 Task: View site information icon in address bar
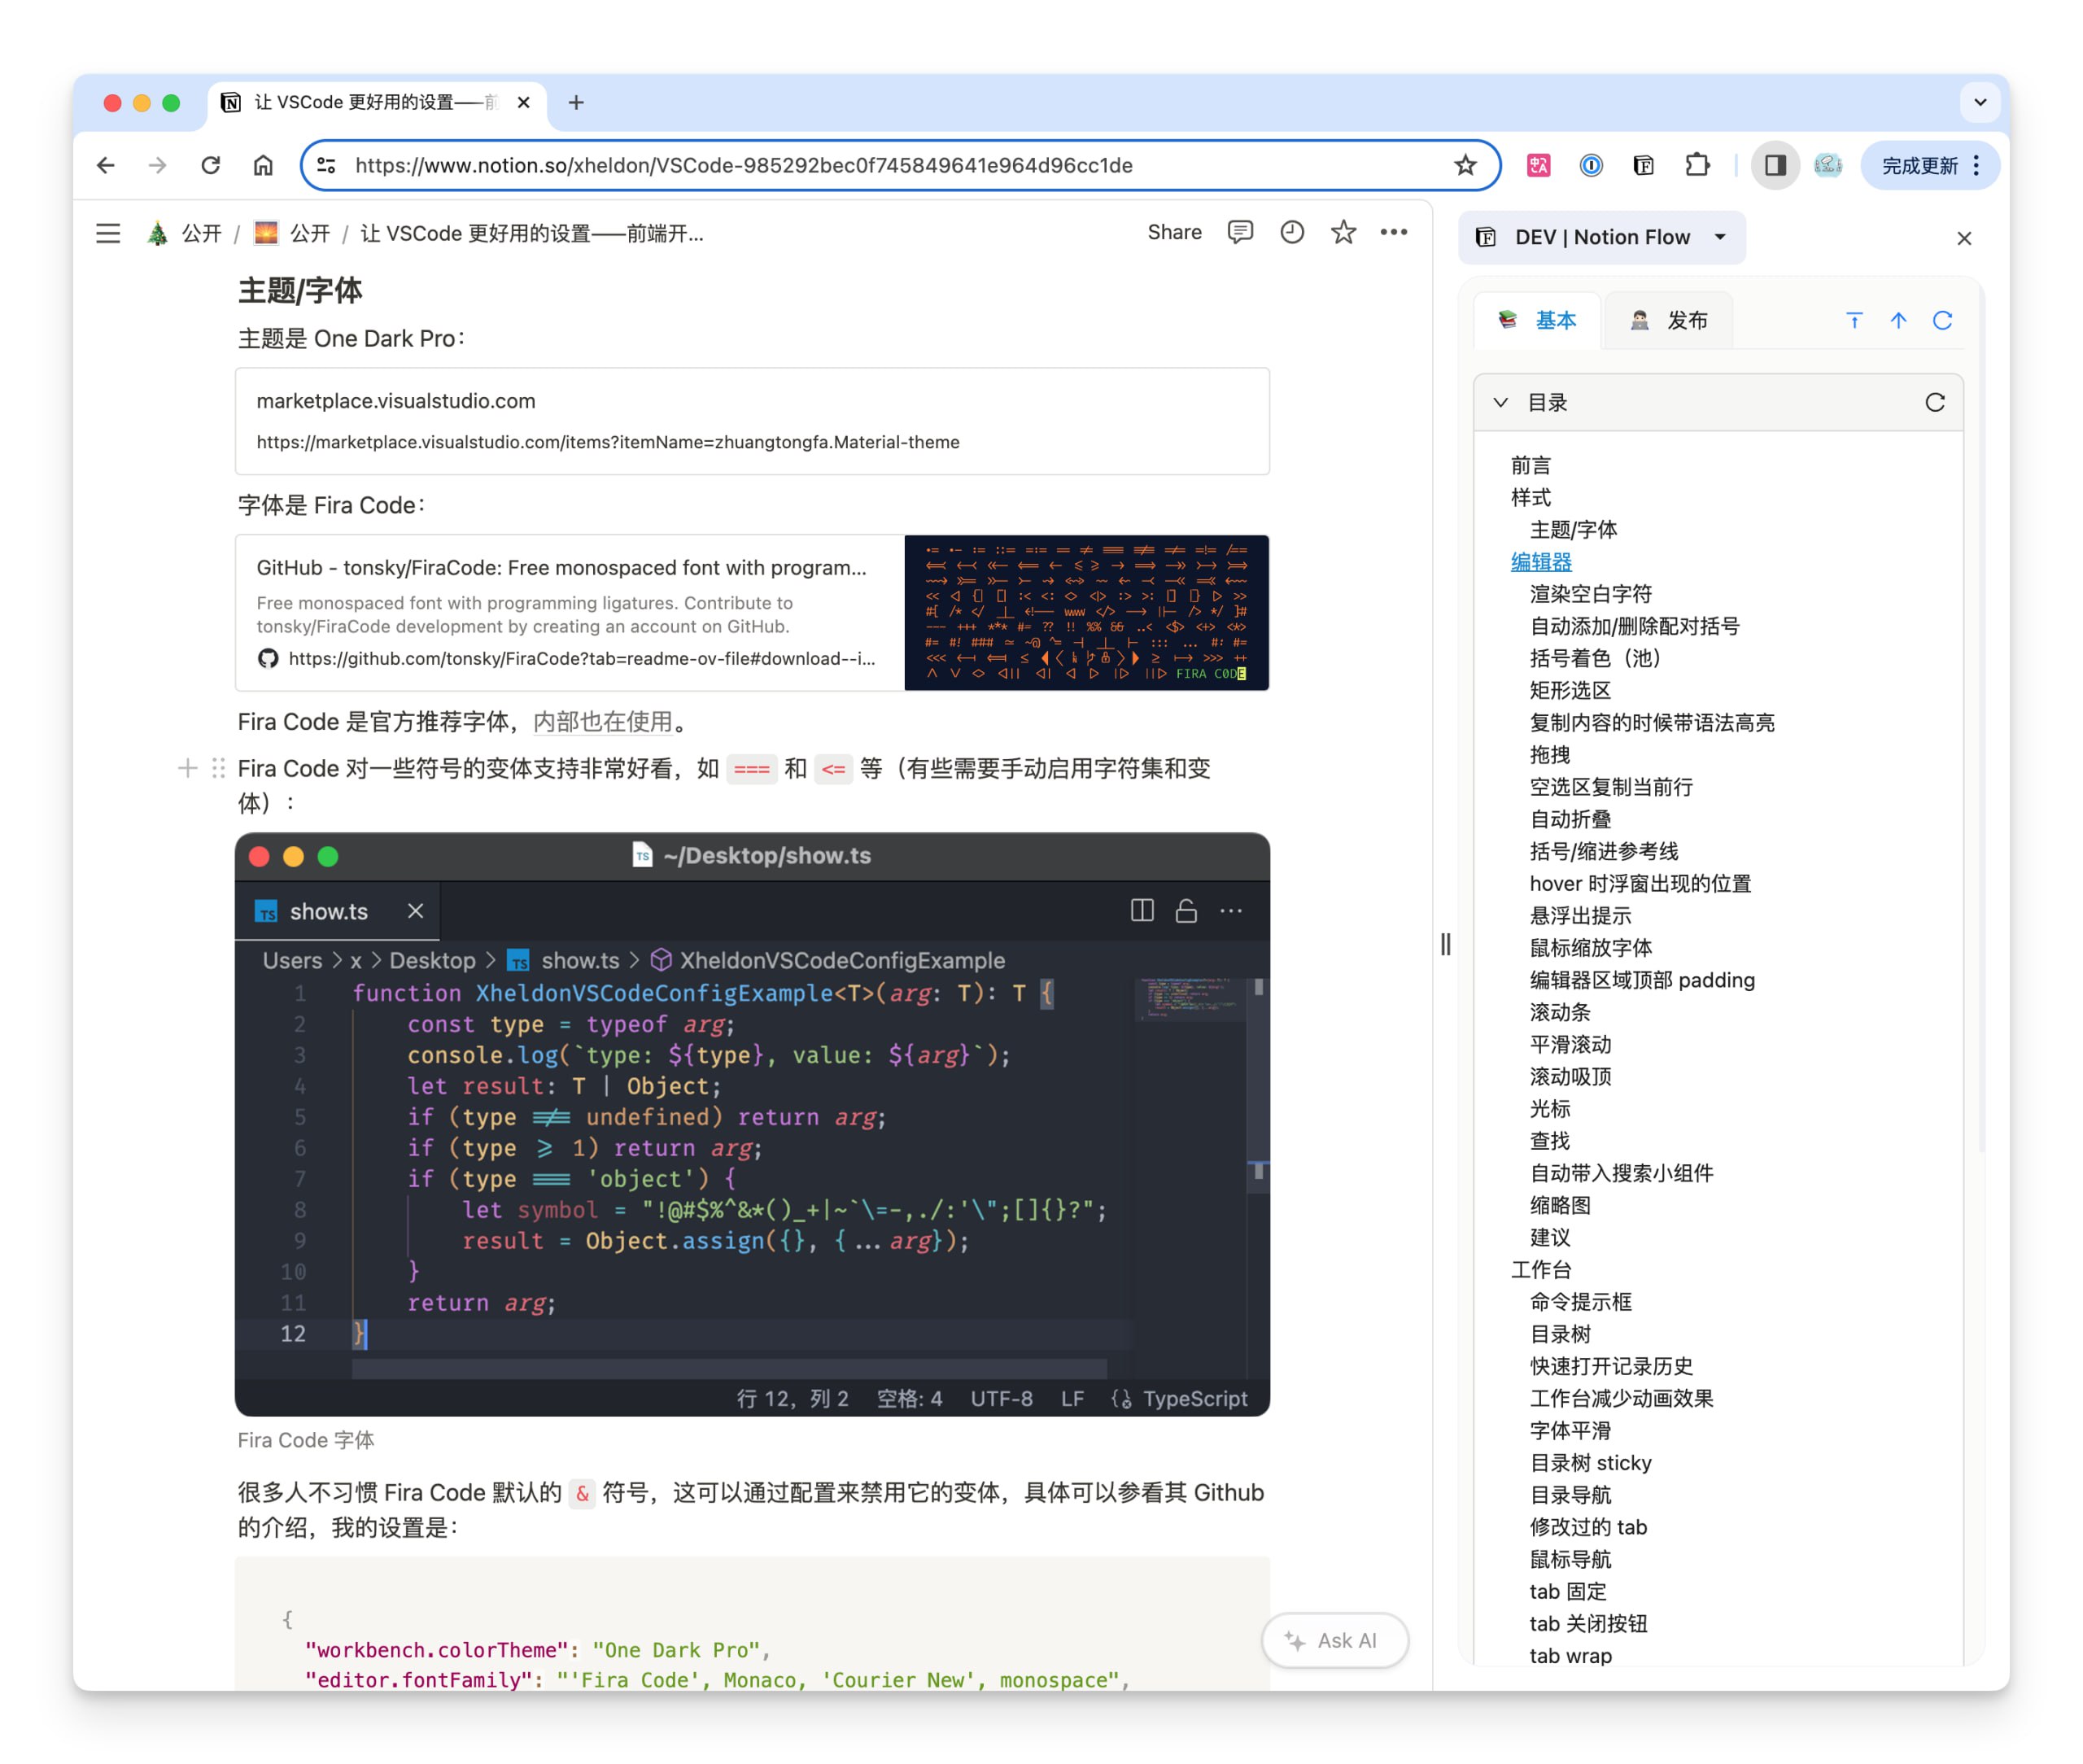pos(327,166)
